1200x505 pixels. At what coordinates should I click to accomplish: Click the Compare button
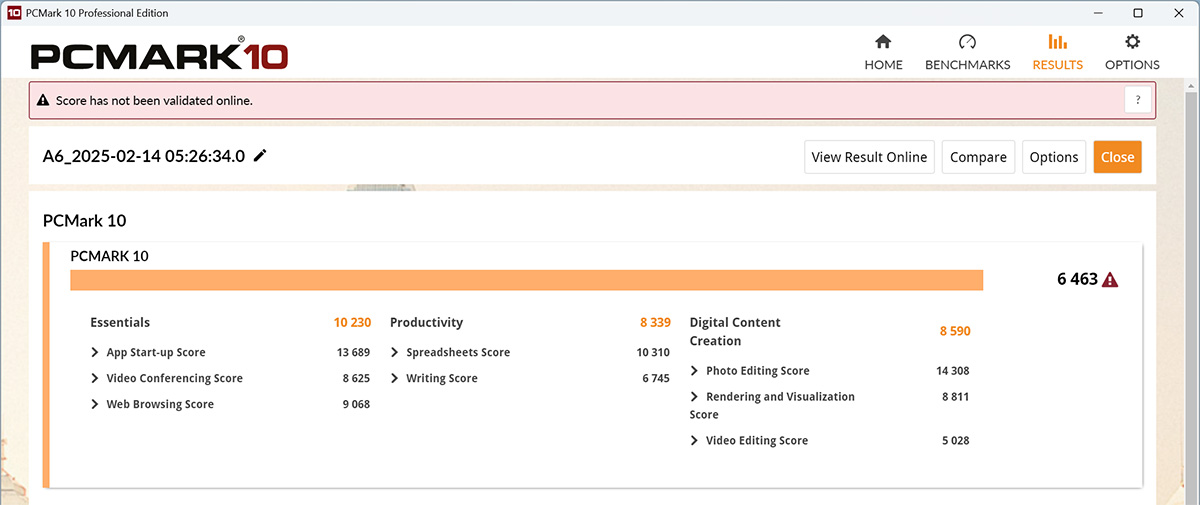[978, 157]
